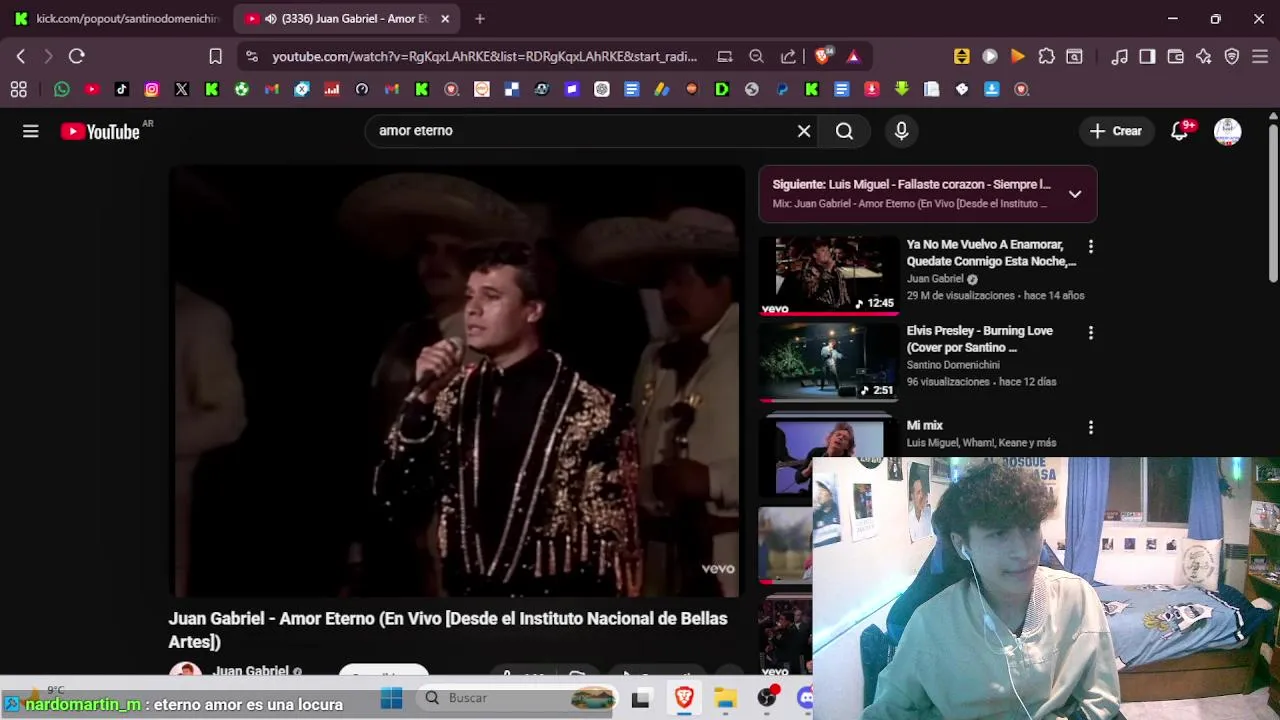Open the Crear menu

coord(1116,131)
